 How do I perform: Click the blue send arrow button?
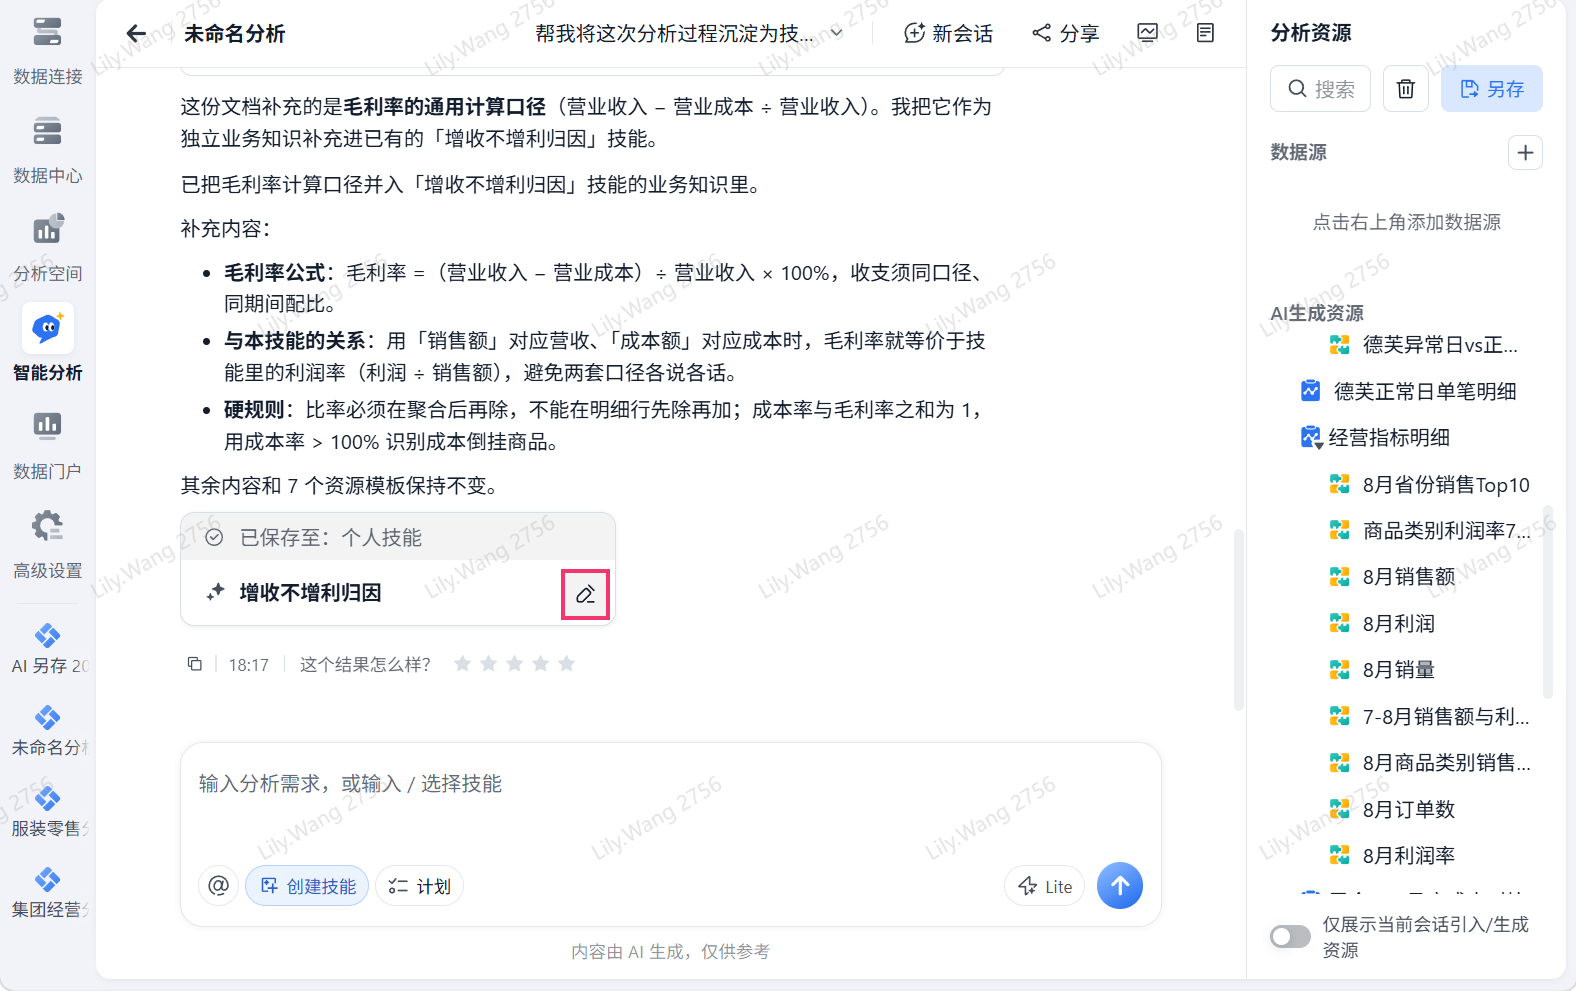coord(1120,886)
